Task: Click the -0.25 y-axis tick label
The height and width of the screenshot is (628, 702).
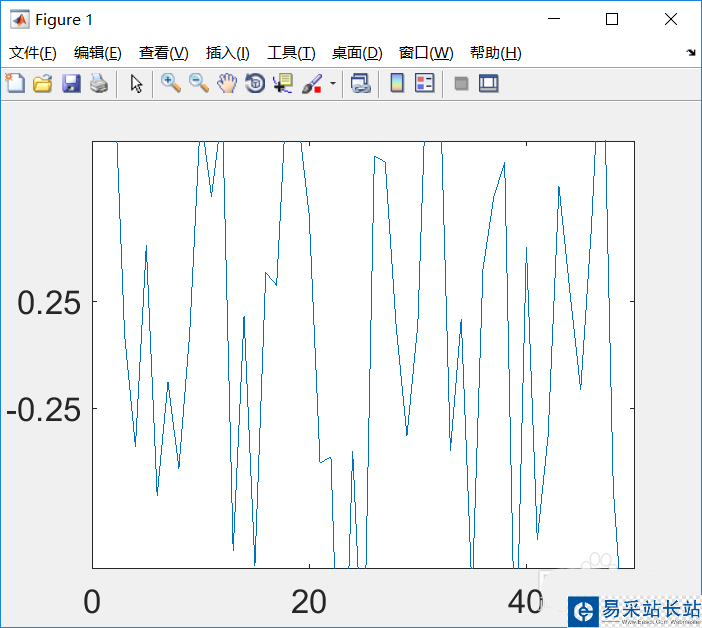Action: coord(43,410)
